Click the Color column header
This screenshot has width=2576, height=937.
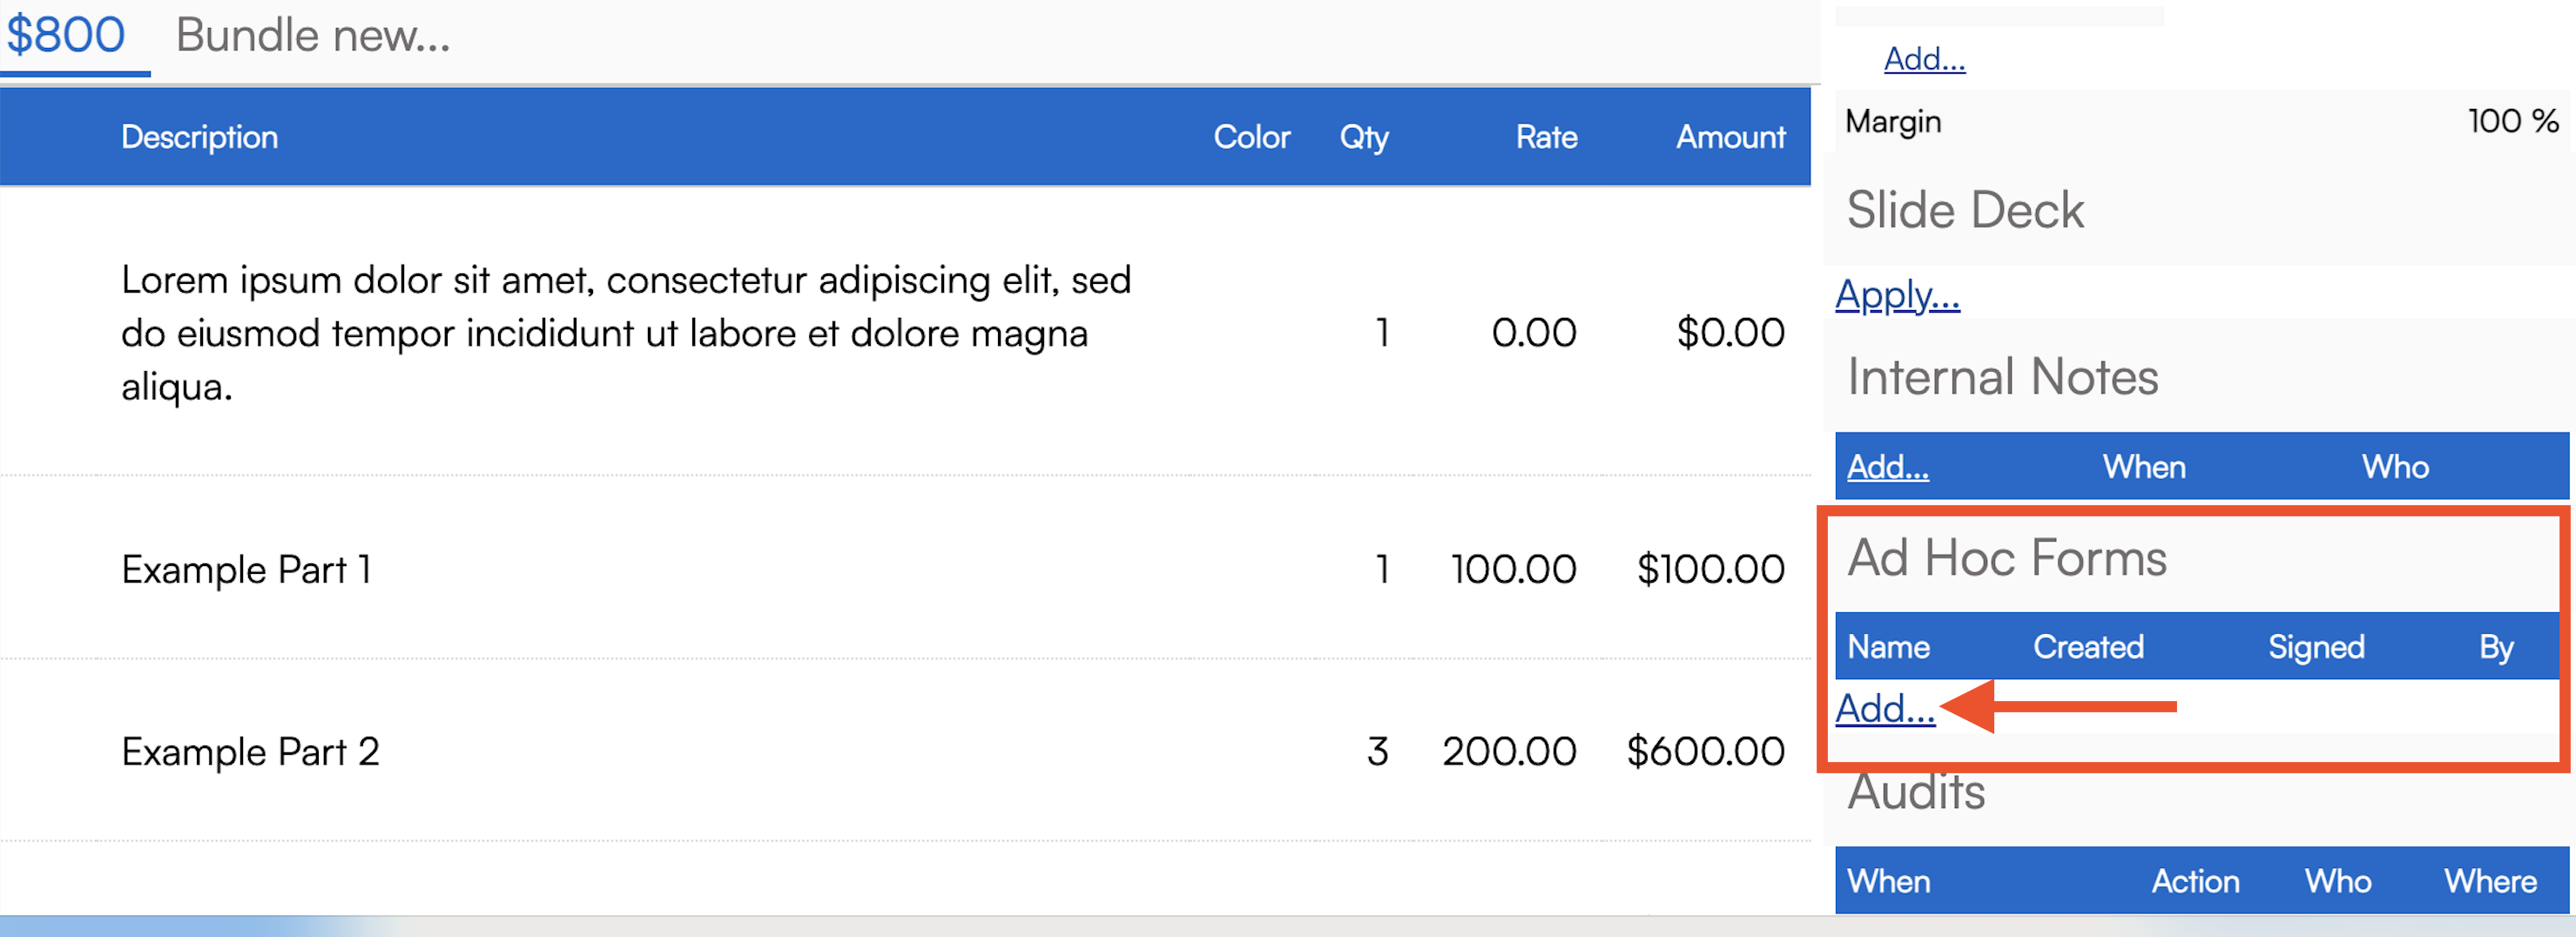tap(1251, 137)
